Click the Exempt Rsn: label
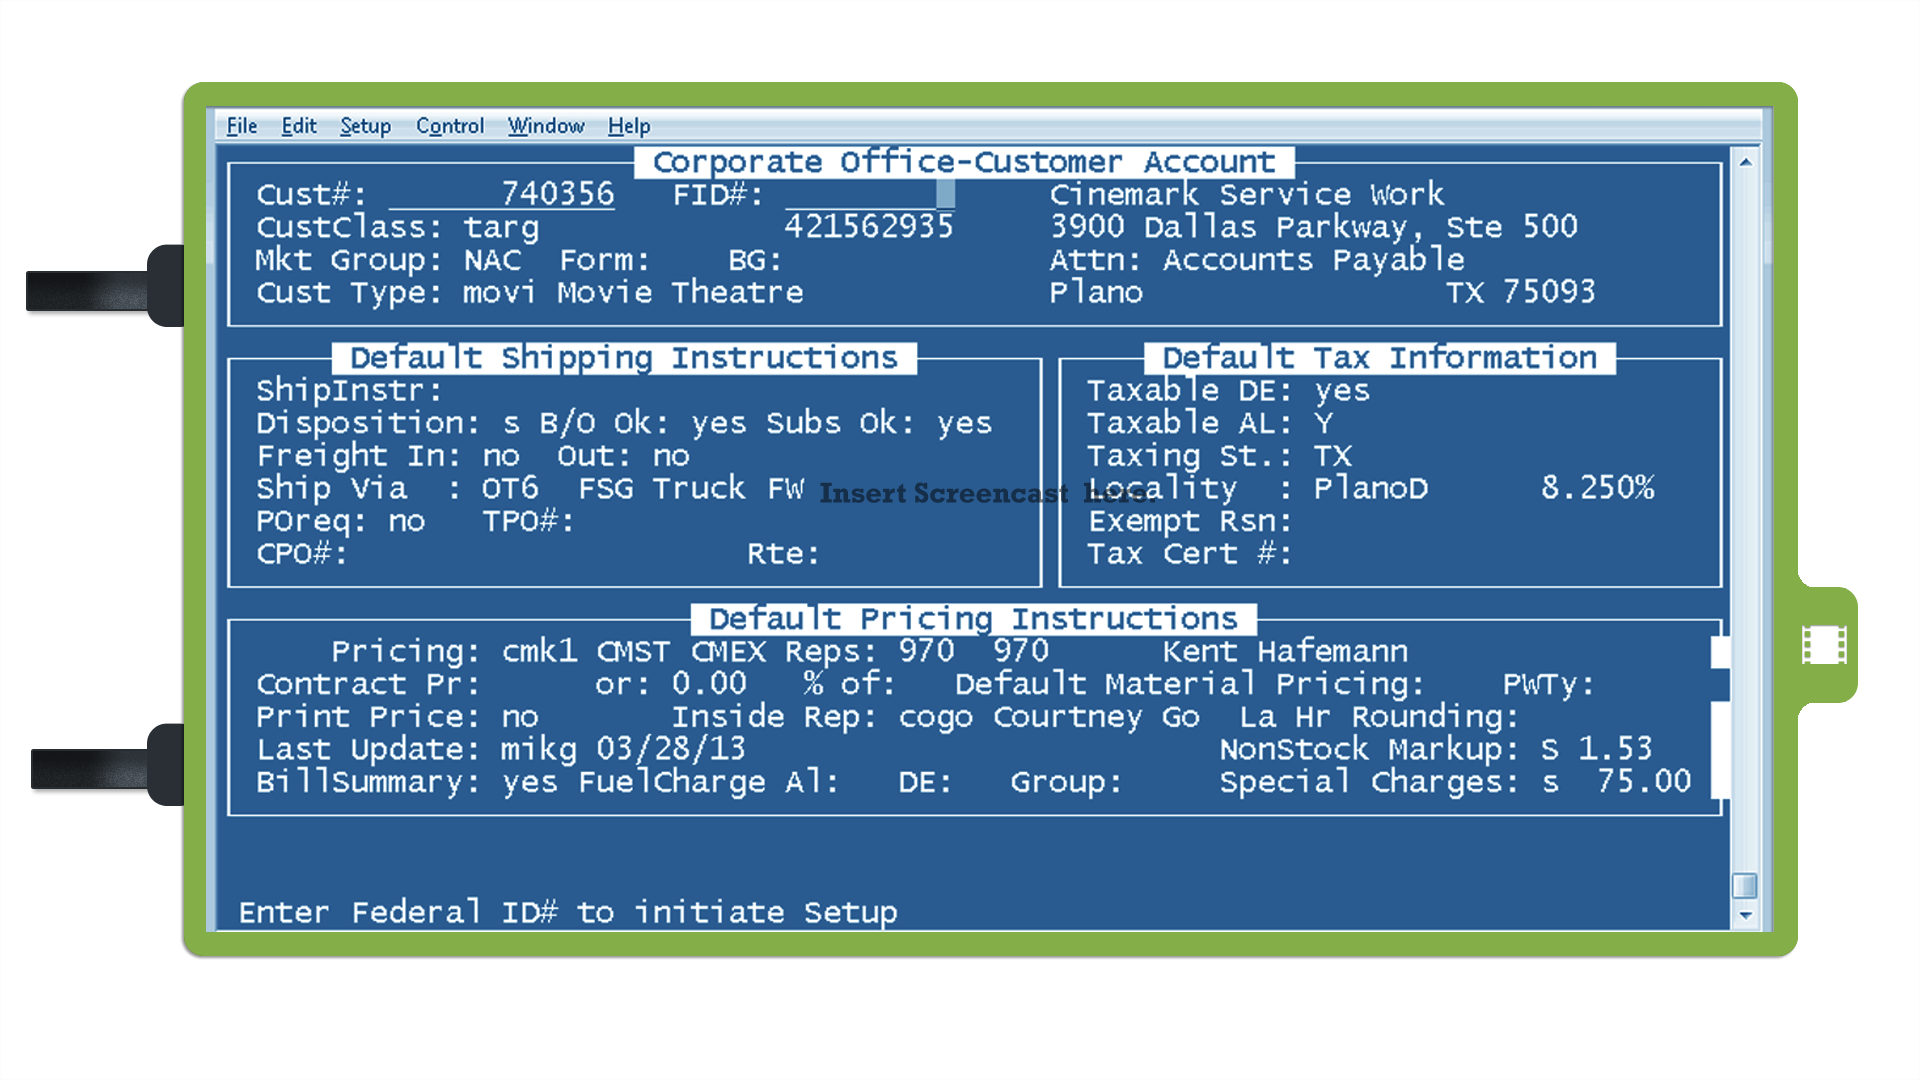Image resolution: width=1920 pixels, height=1080 pixels. [1190, 521]
